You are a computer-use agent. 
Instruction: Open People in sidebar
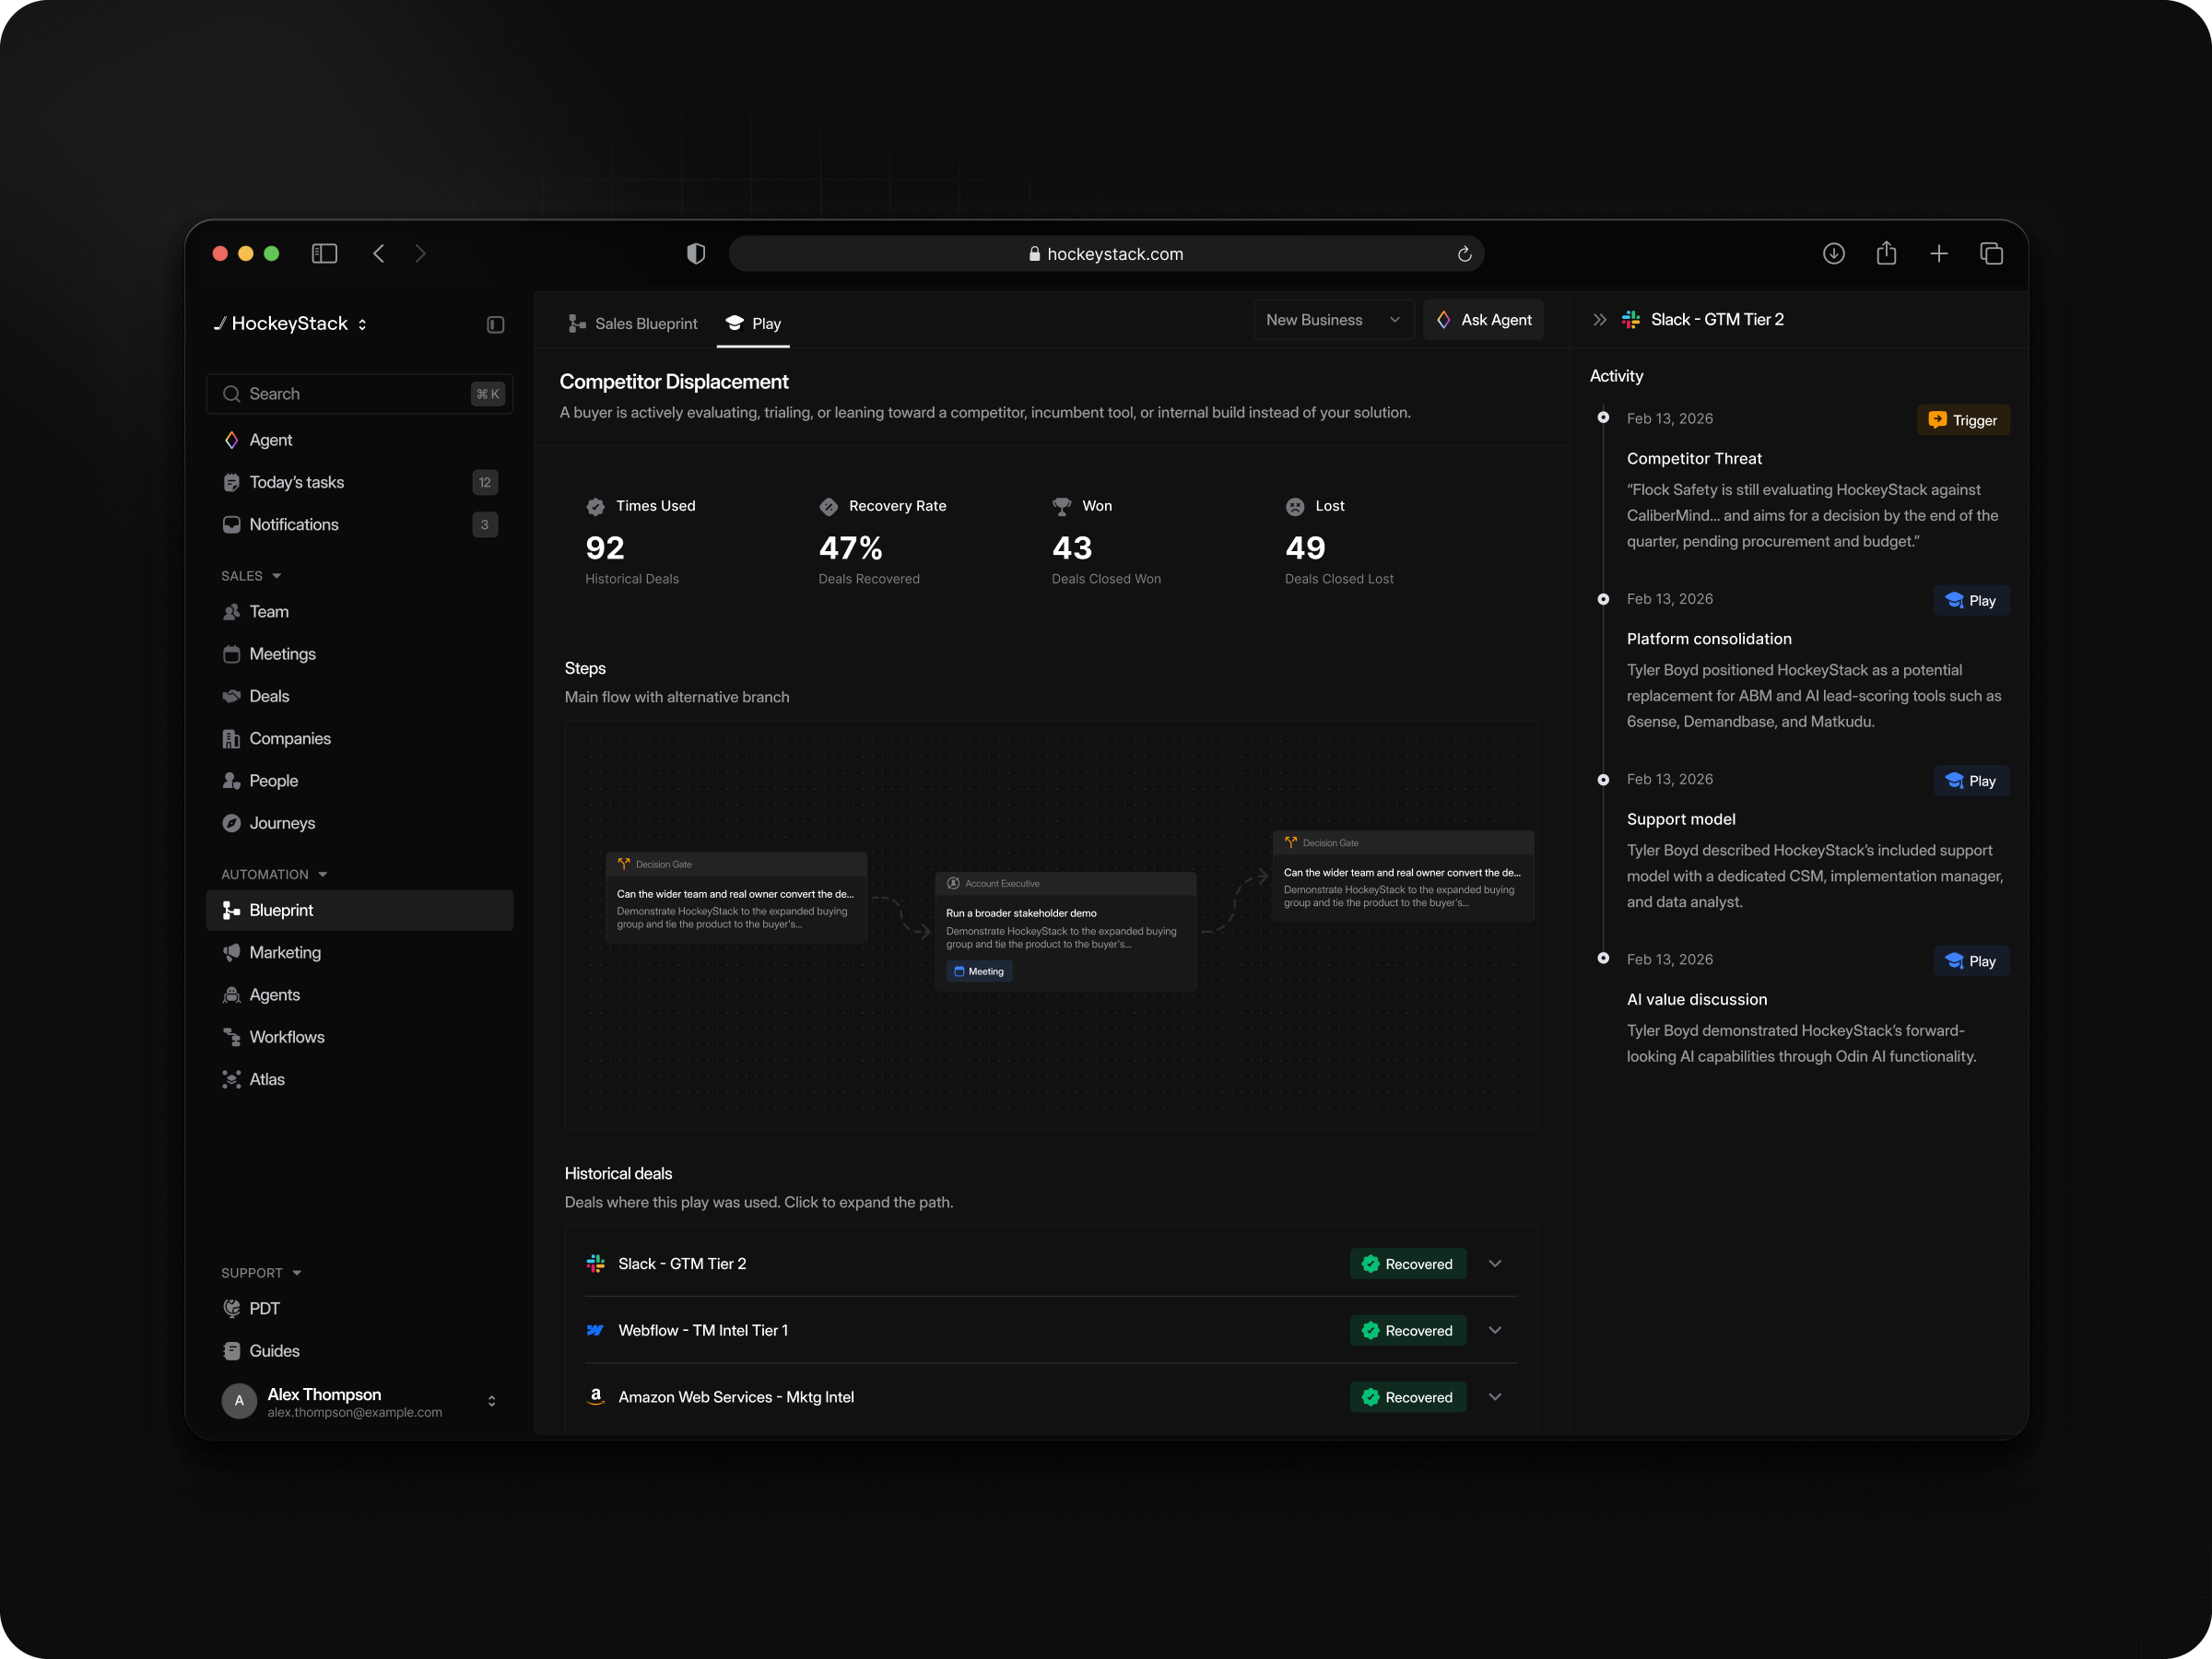pos(359,781)
